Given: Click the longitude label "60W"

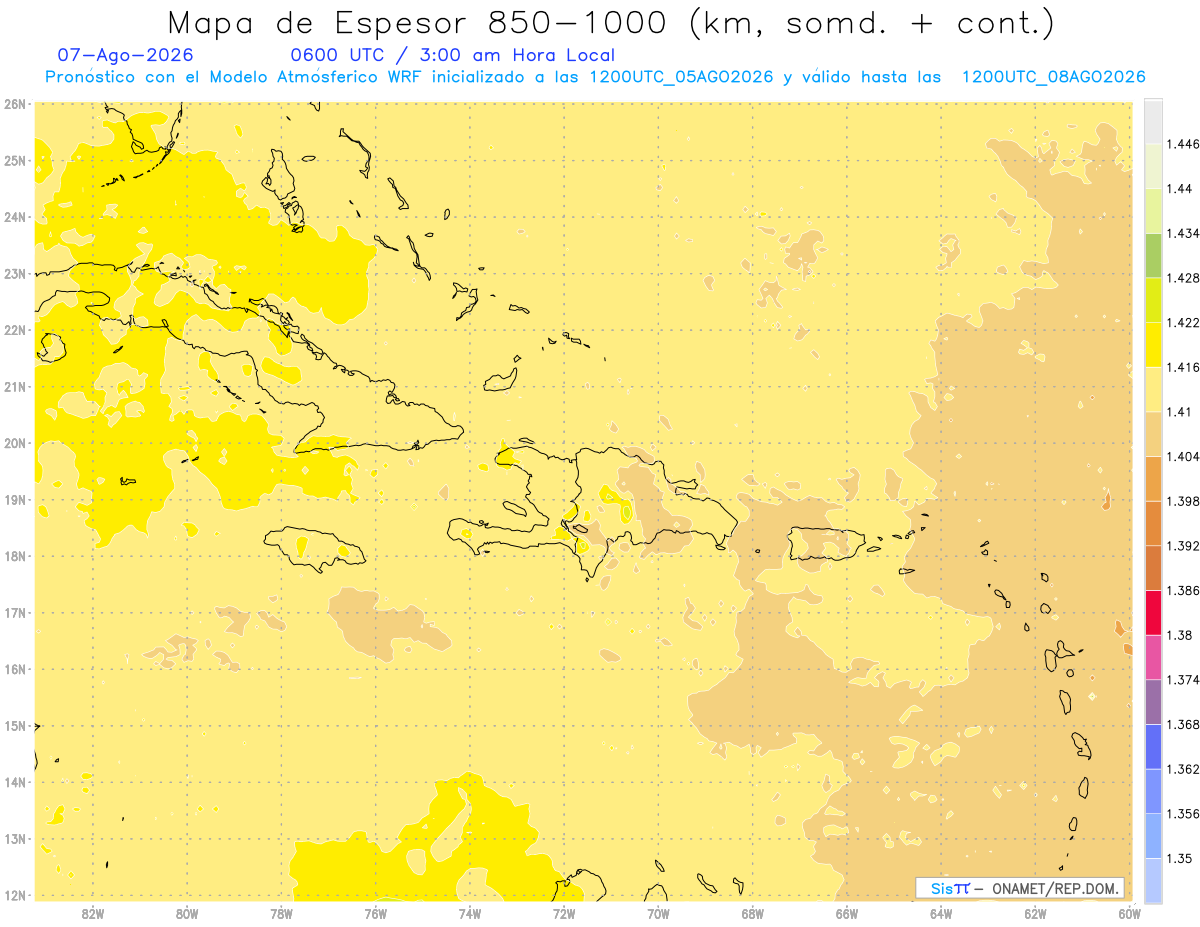Looking at the screenshot, I should coord(1129,913).
